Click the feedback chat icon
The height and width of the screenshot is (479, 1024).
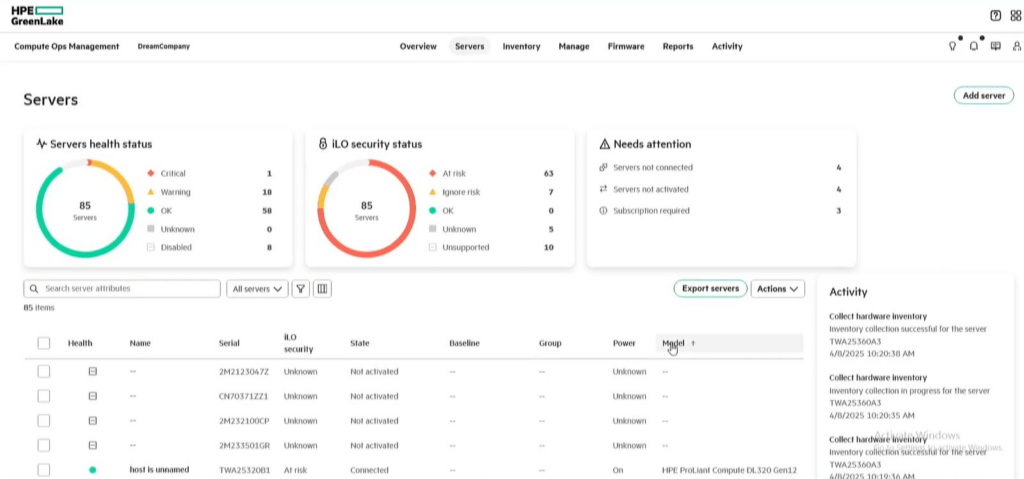(995, 46)
